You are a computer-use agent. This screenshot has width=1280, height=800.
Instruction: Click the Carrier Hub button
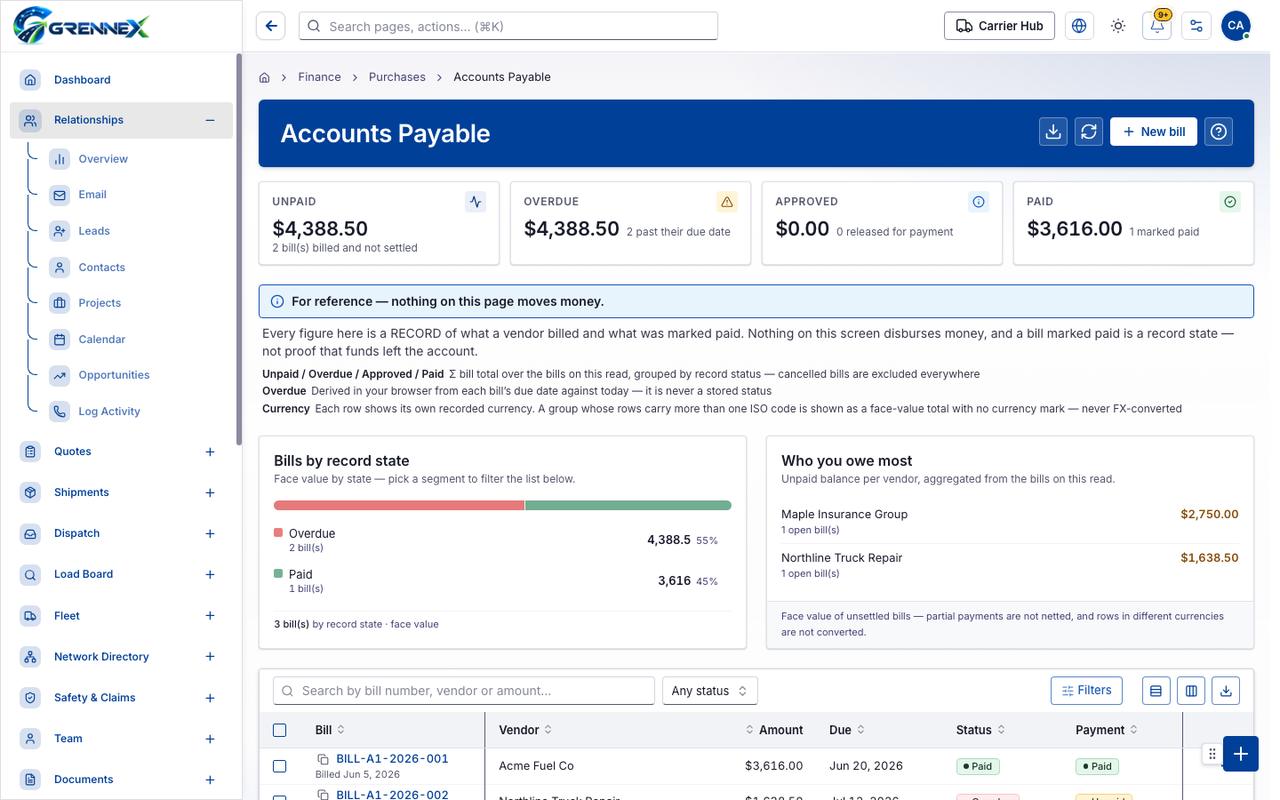pos(999,26)
